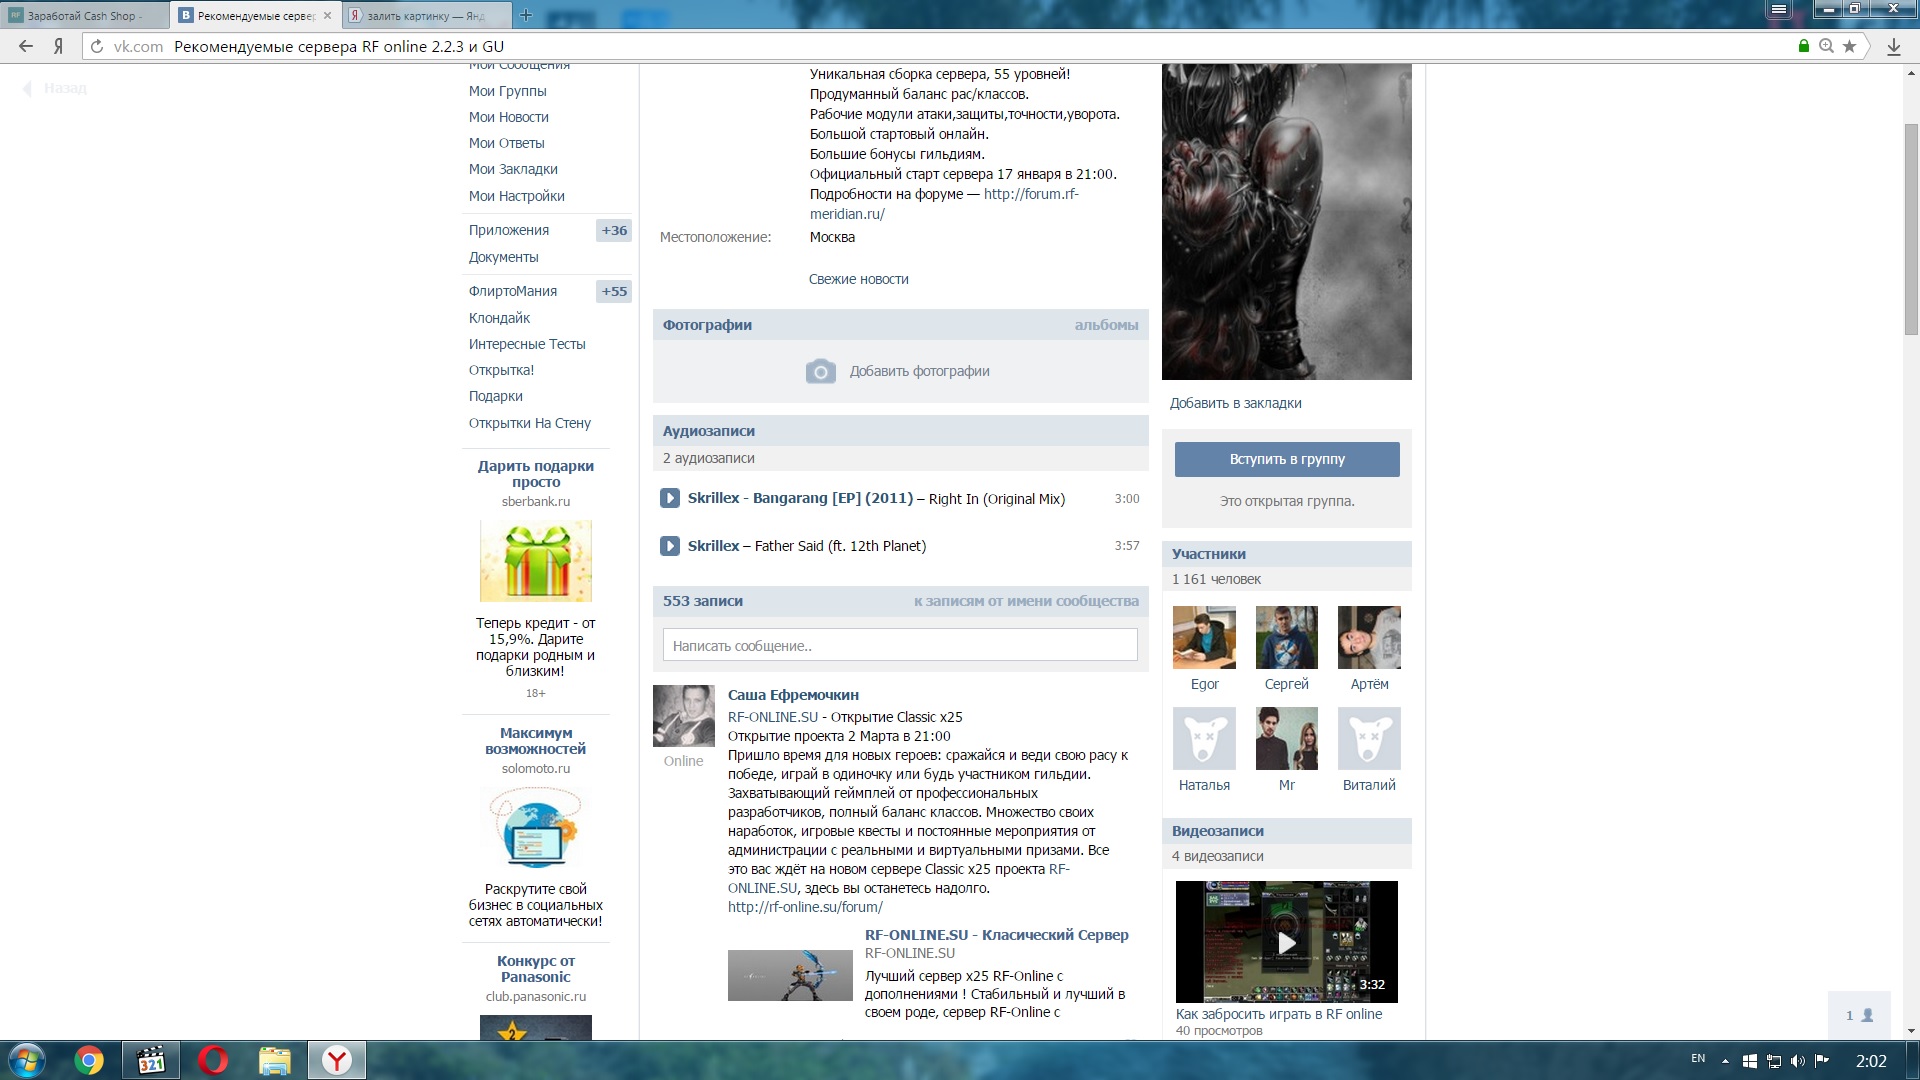
Task: Open 'RF-ONLINE.SU - Класический Сервер' title
Action: (996, 935)
